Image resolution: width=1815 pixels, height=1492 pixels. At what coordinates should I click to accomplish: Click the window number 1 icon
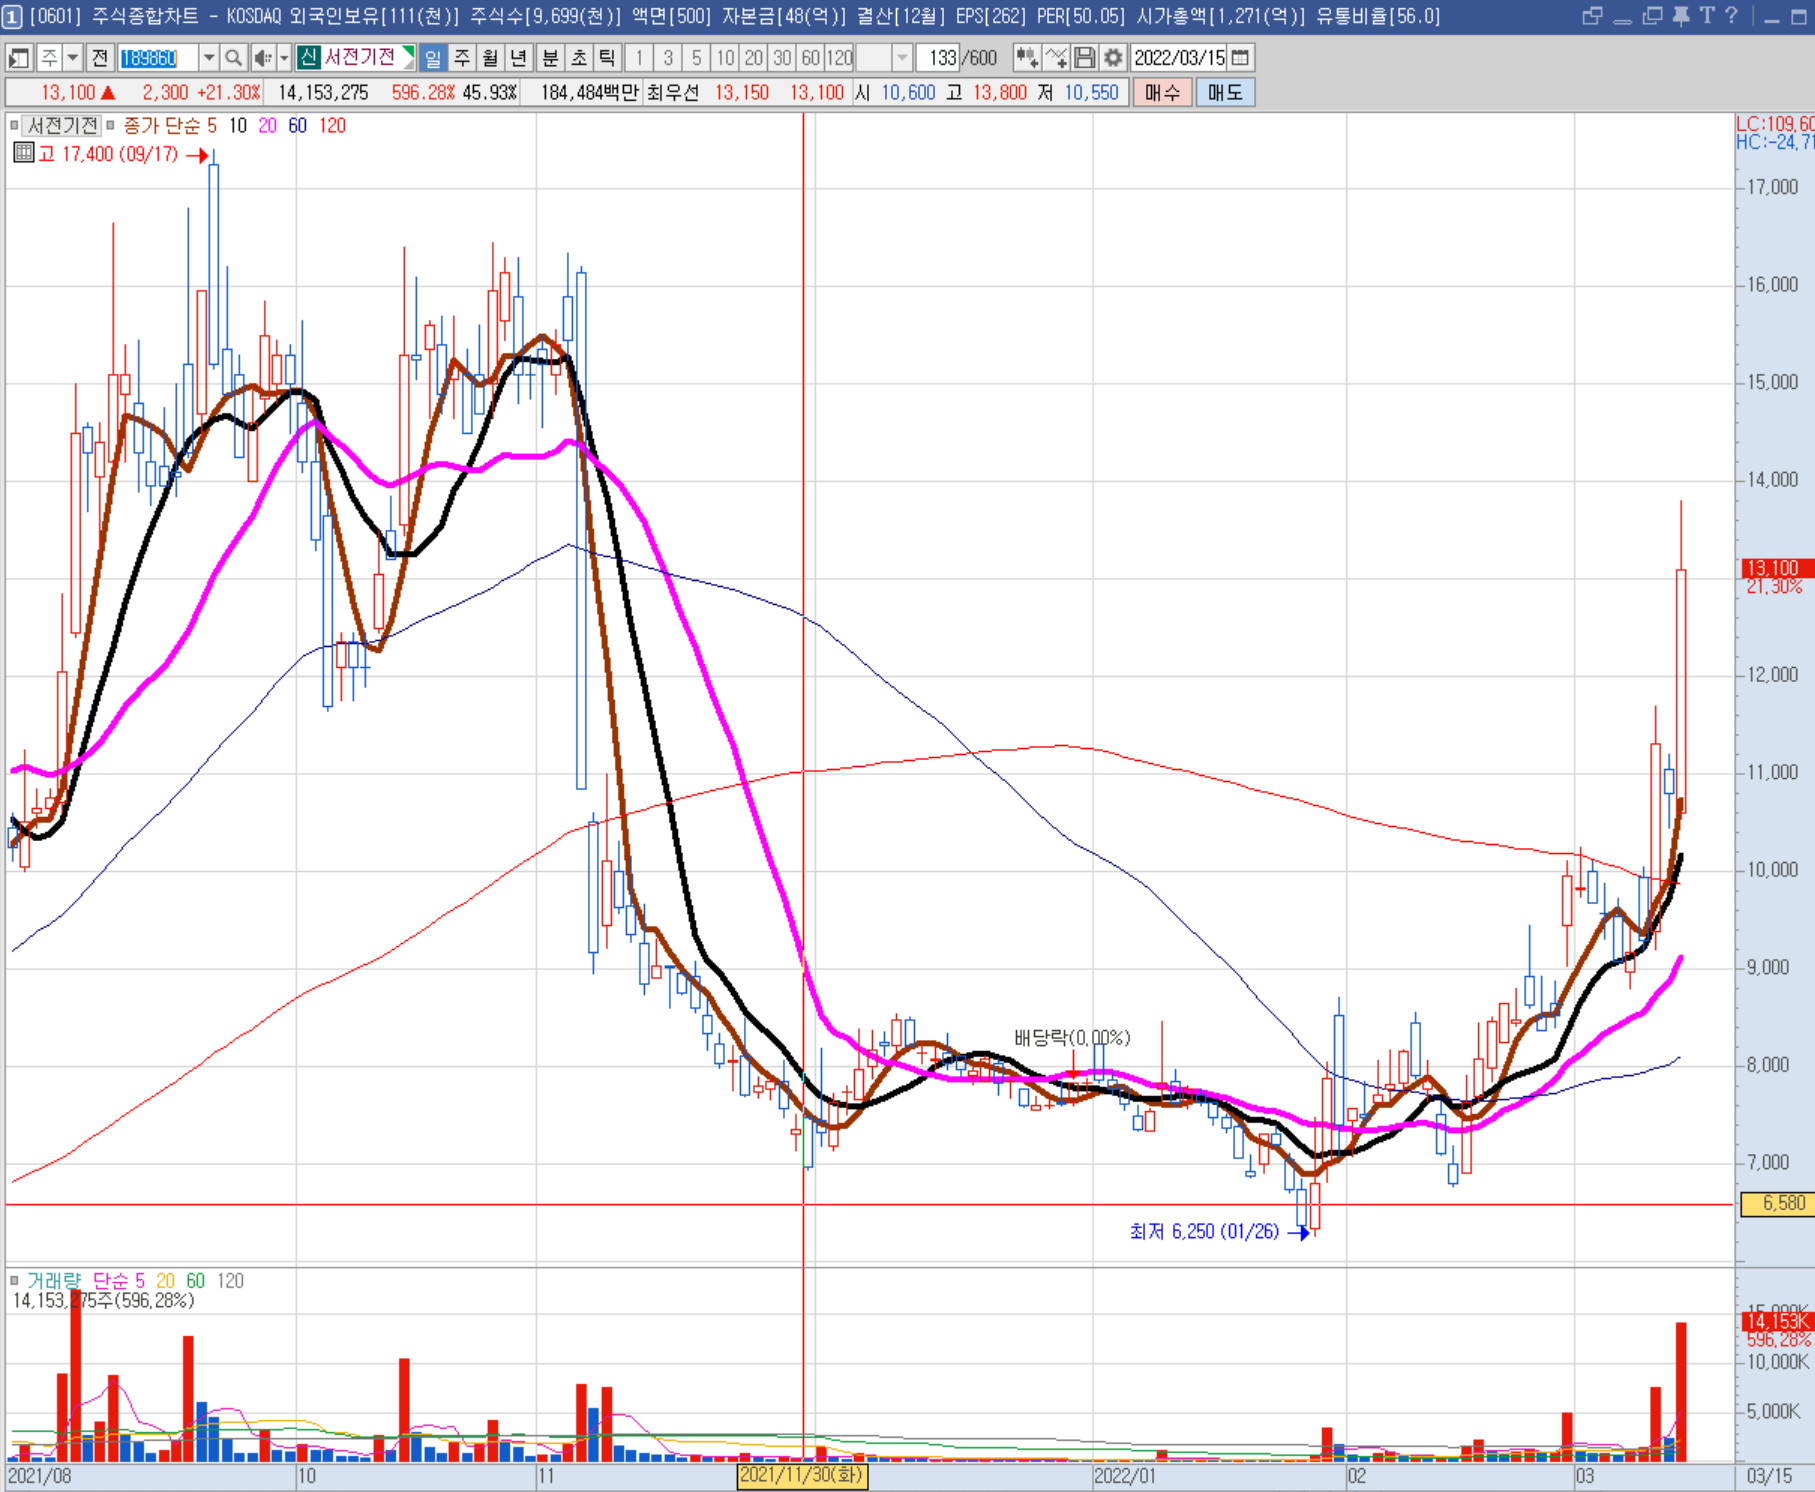(x=12, y=16)
